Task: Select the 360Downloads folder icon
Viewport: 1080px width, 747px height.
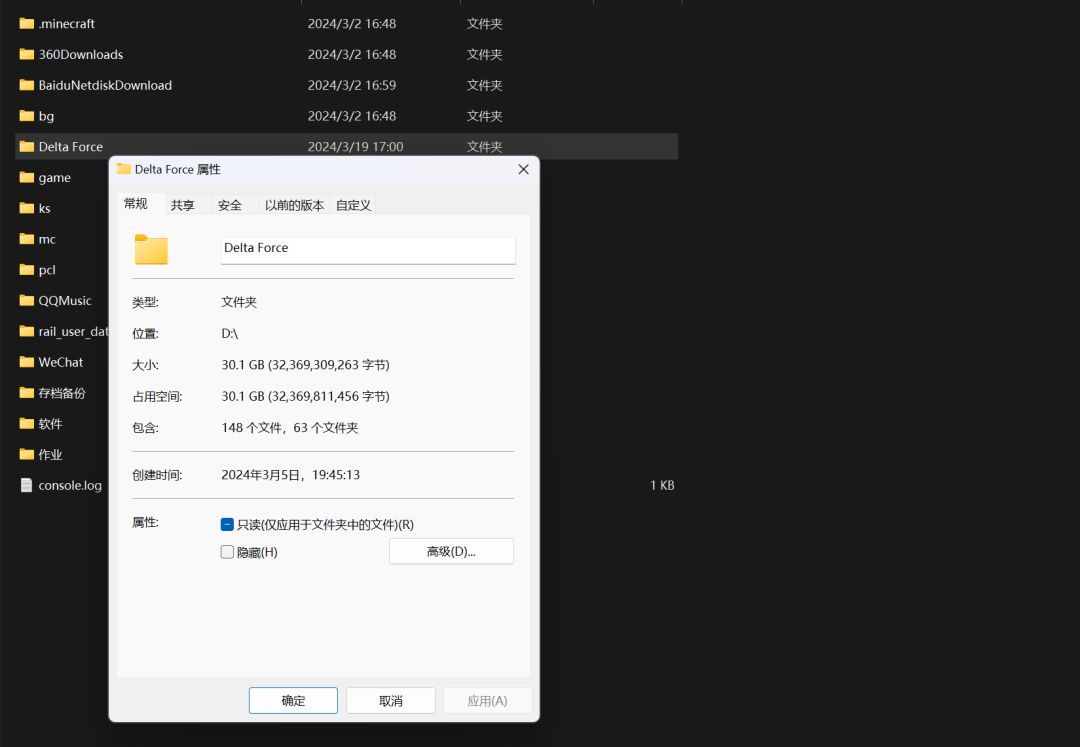Action: 27,54
